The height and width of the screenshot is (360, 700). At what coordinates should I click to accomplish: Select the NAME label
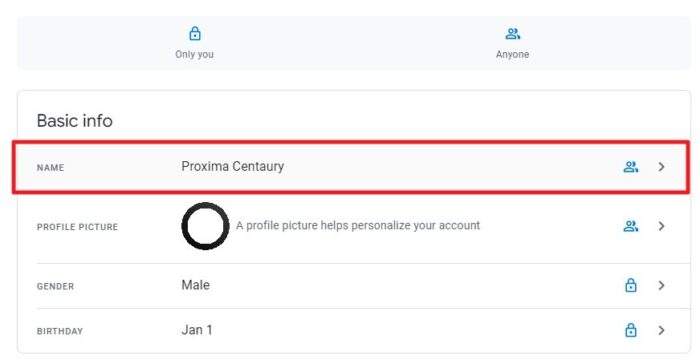tap(50, 168)
